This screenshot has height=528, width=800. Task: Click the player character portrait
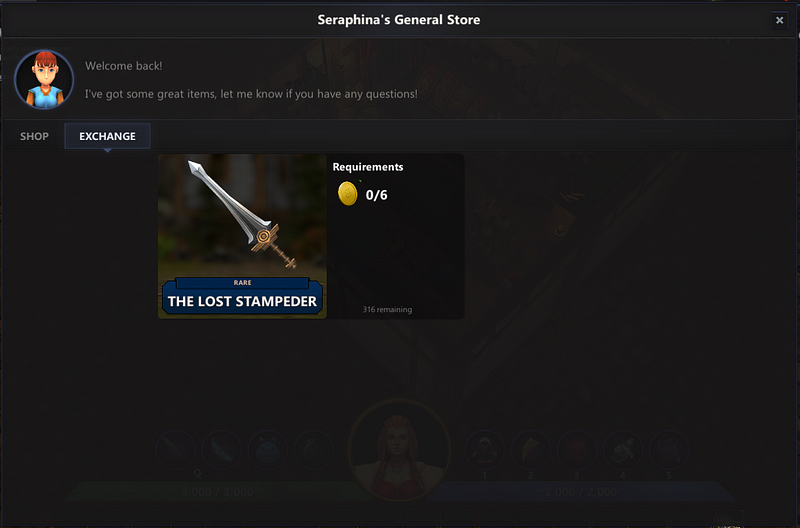click(x=399, y=450)
